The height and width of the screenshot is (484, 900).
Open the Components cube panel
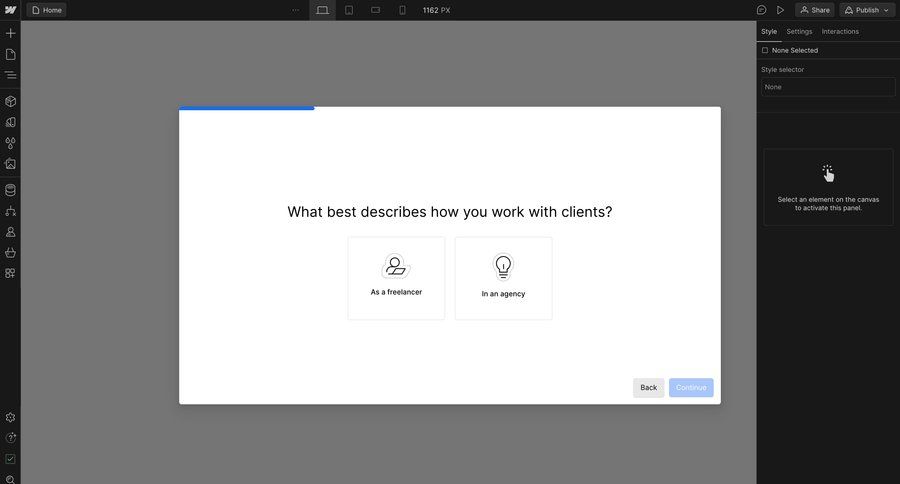coord(10,102)
